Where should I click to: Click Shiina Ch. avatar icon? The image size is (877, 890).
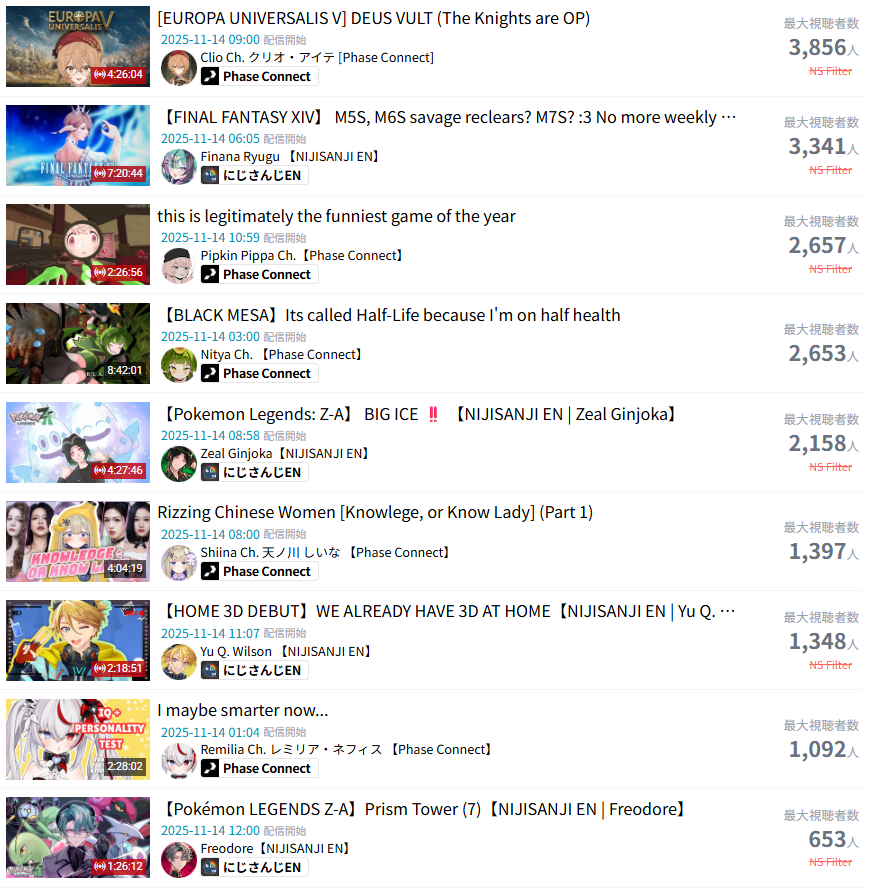179,563
